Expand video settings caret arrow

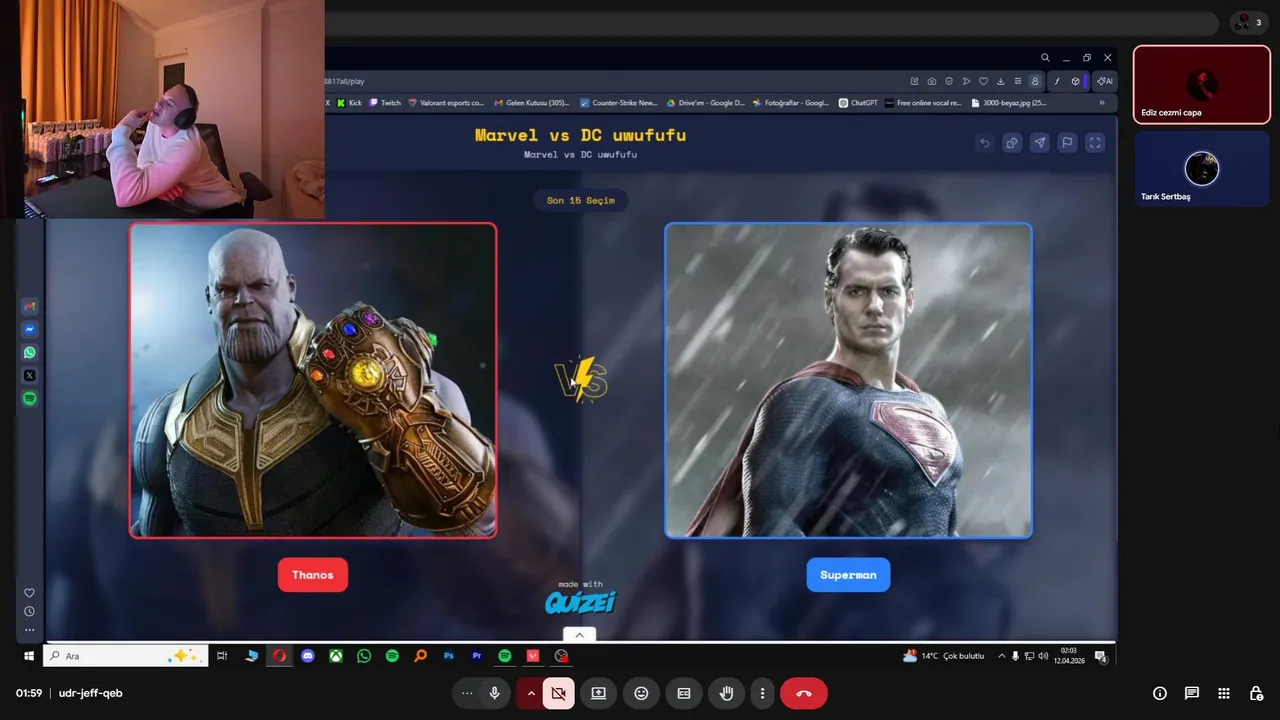point(531,693)
